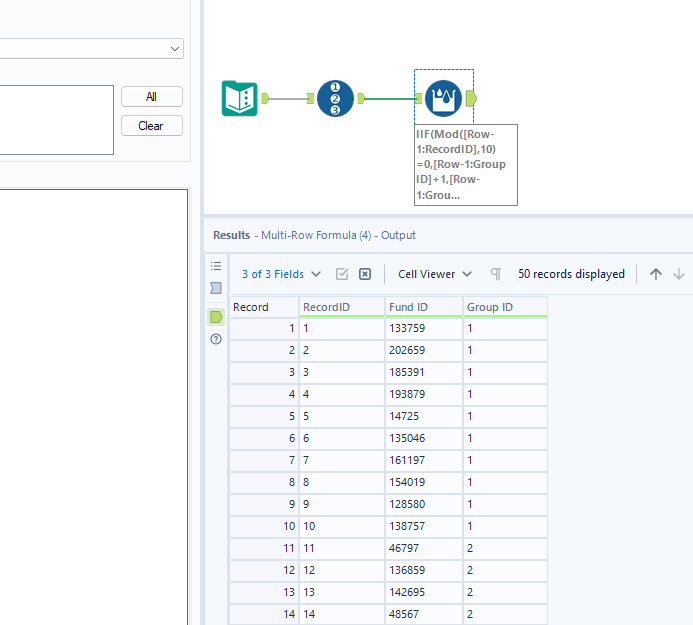This screenshot has height=625, width=693.
Task: Move up to previous record with up arrow
Action: (x=656, y=274)
